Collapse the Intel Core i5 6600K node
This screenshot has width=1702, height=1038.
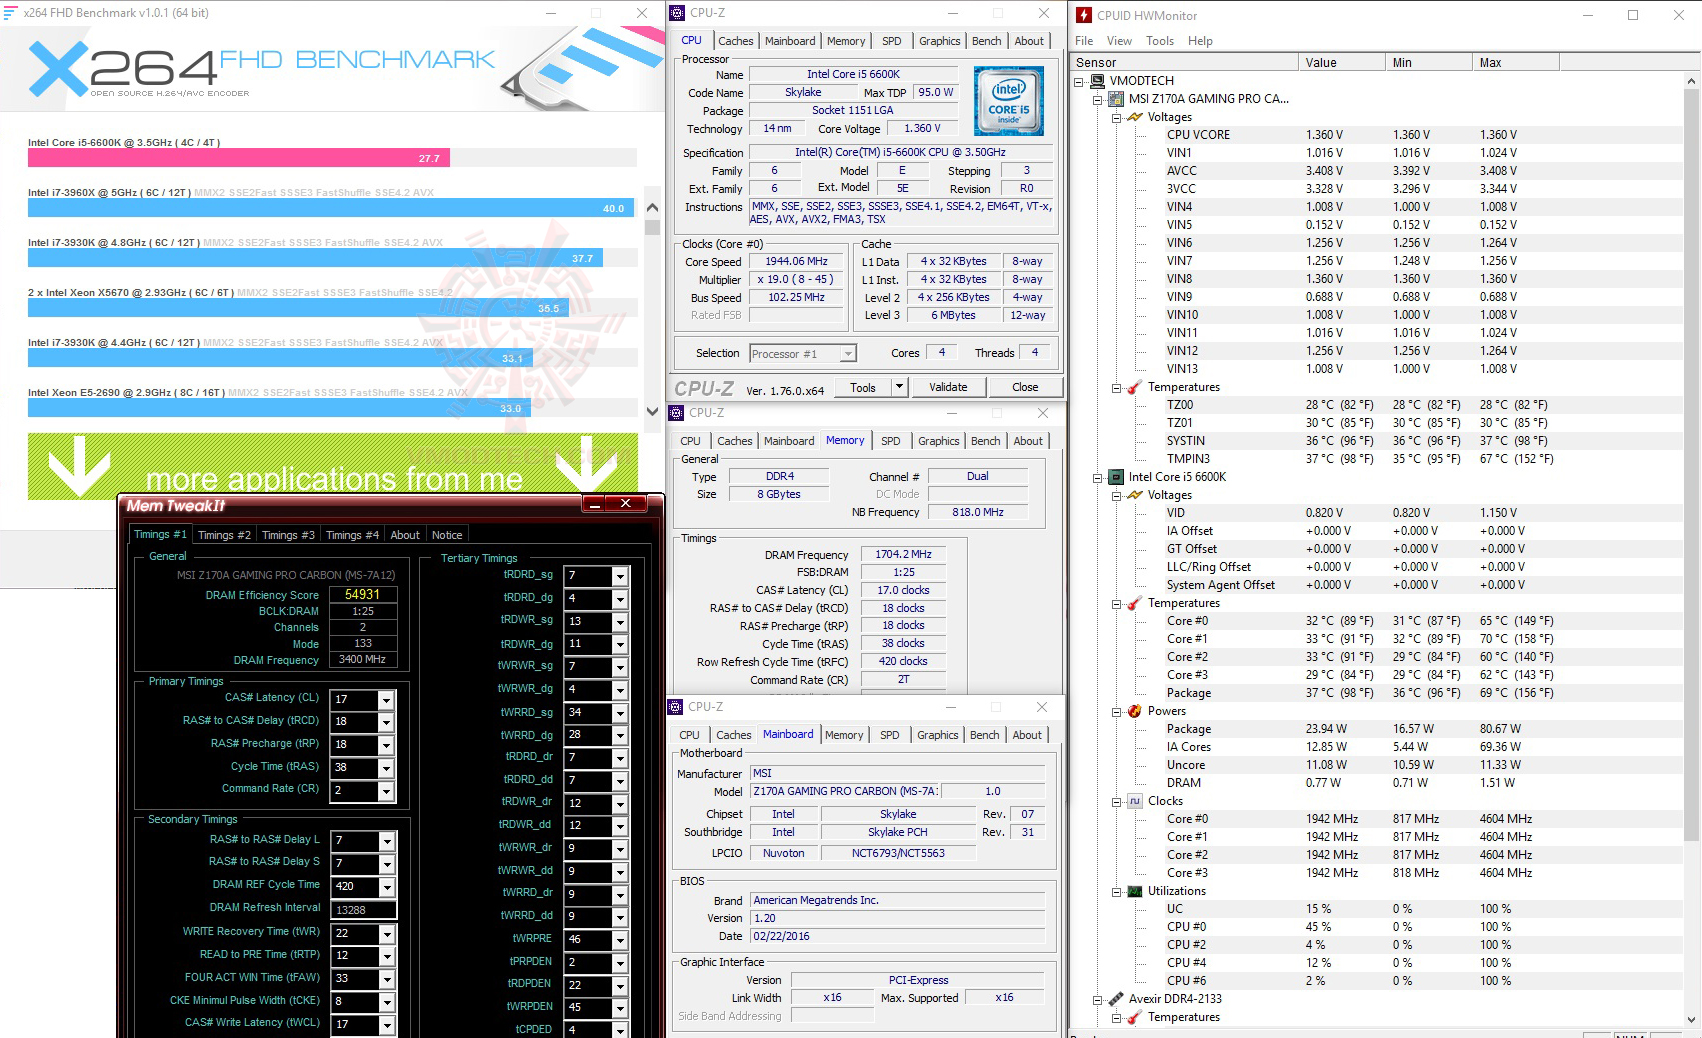(1098, 477)
